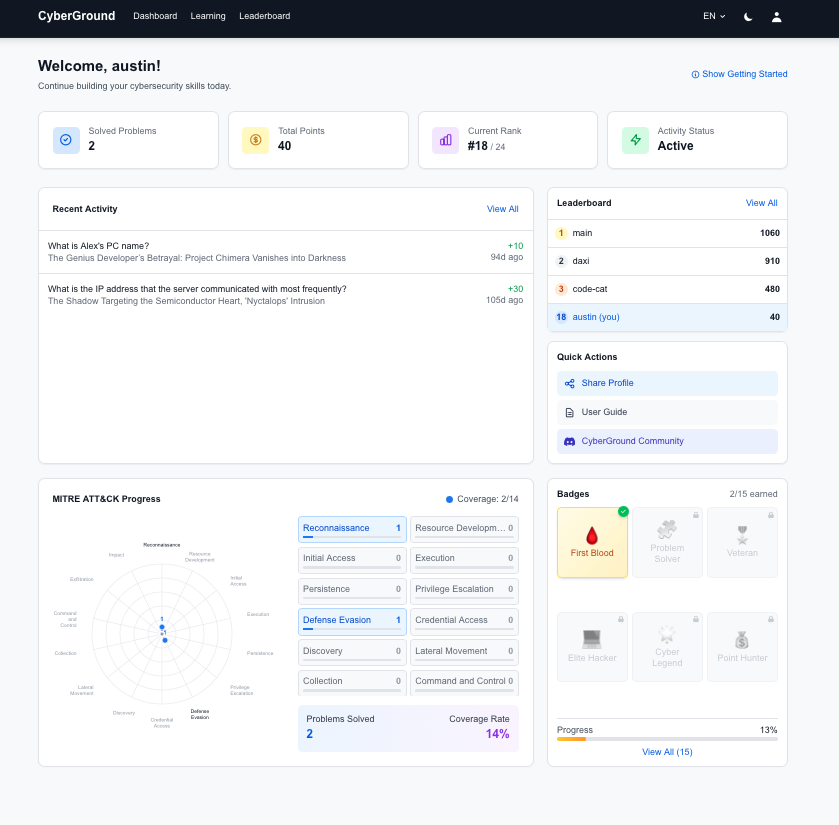This screenshot has height=825, width=839.
Task: Click the Current Rank chart icon
Action: click(x=445, y=140)
